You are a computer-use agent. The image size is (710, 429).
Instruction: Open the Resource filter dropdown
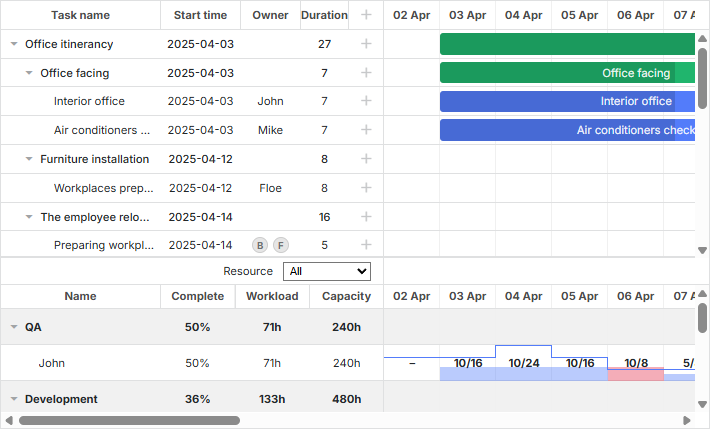(327, 271)
